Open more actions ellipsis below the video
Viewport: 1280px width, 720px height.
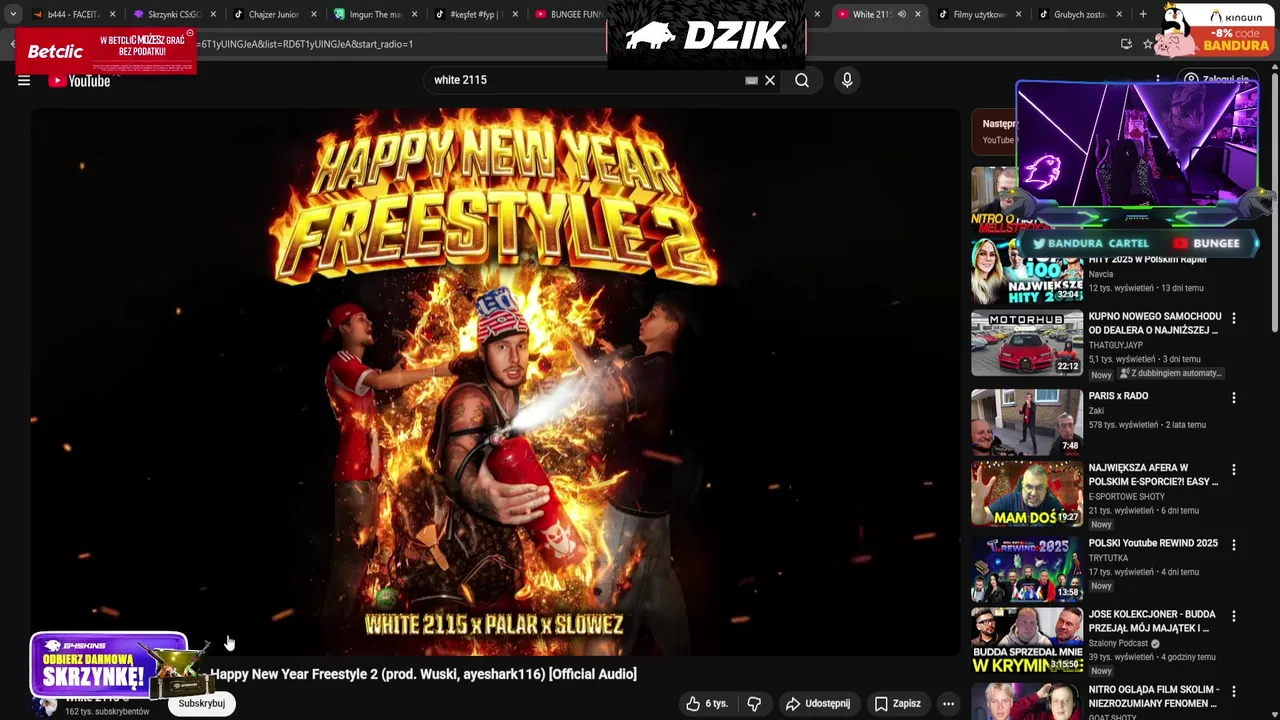(948, 703)
